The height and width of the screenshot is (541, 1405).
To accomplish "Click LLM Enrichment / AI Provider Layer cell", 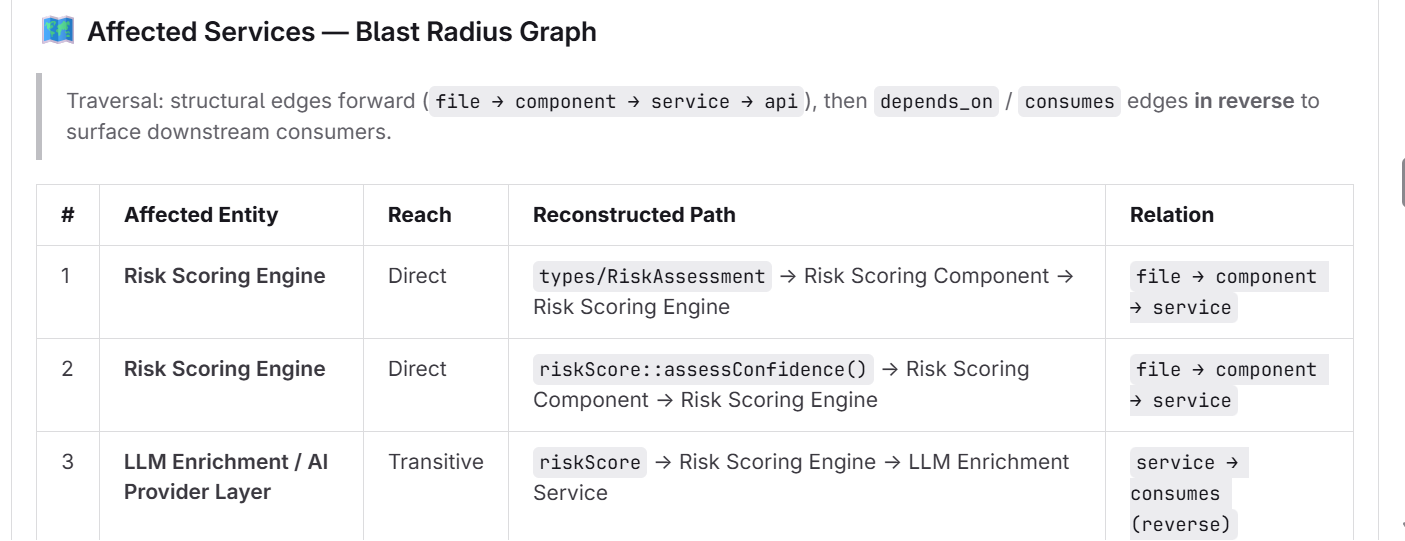I will coord(226,477).
